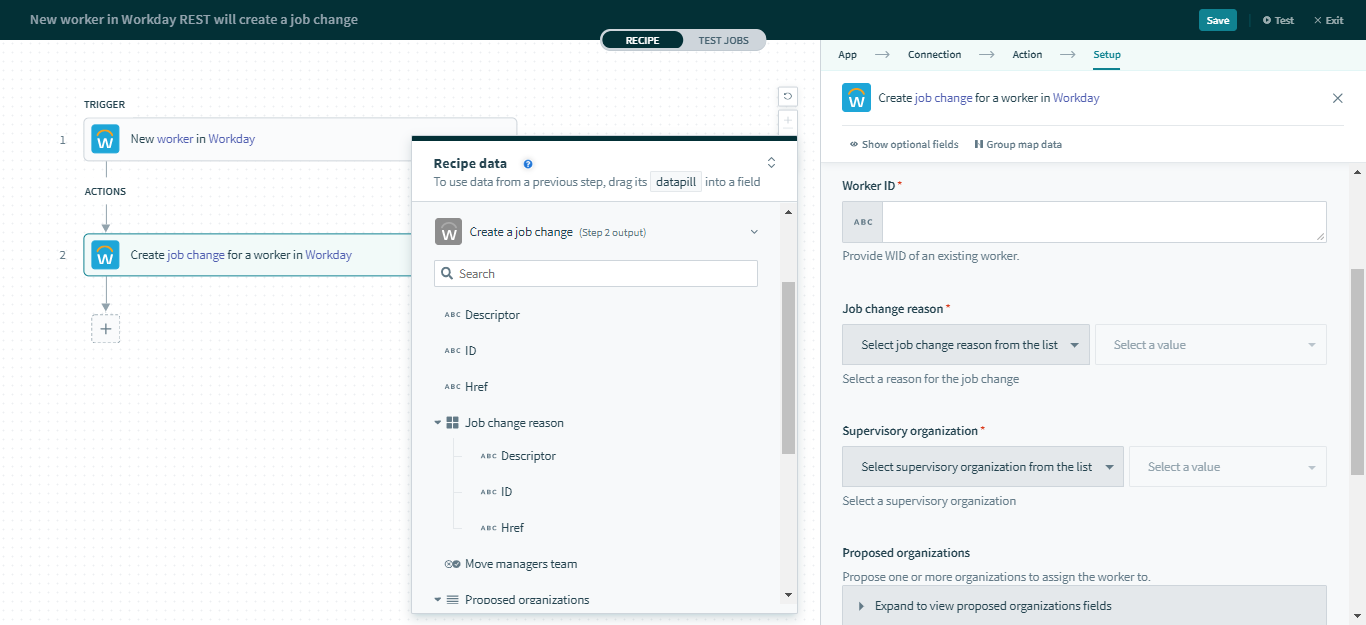Image resolution: width=1366 pixels, height=625 pixels.
Task: Click the undo icon on the canvas
Action: [788, 96]
